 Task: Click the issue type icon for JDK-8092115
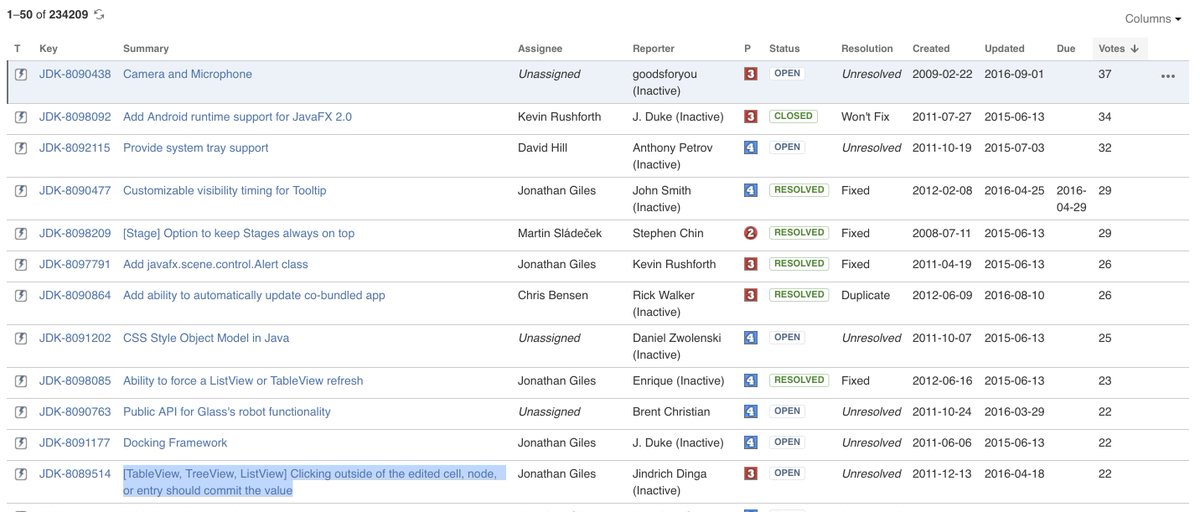coord(21,148)
